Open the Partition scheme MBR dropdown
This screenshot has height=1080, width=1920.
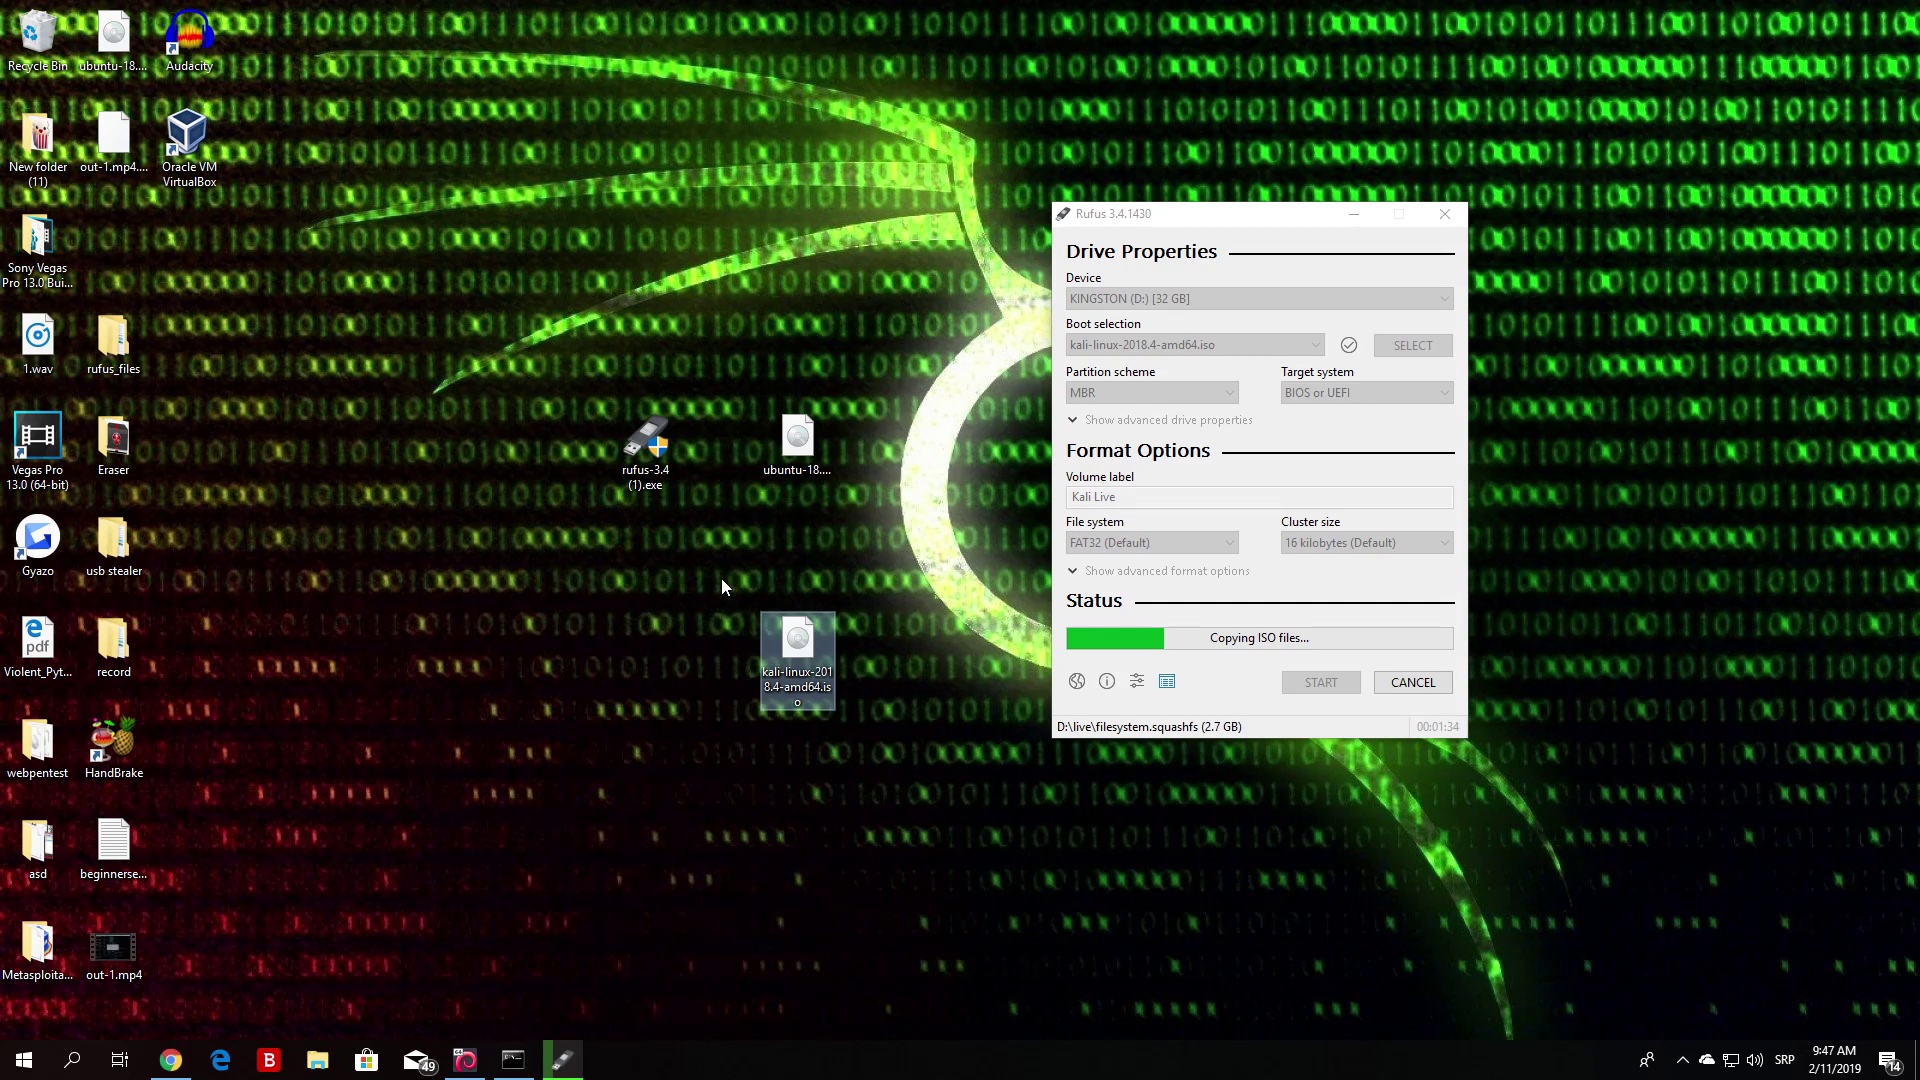1152,393
